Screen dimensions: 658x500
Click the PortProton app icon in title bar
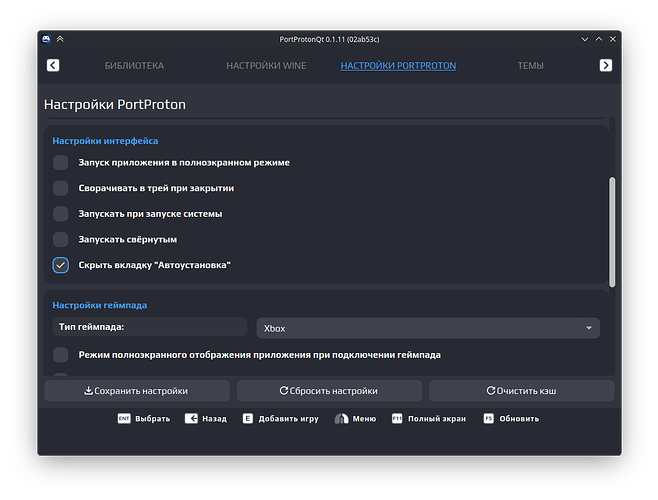46,39
